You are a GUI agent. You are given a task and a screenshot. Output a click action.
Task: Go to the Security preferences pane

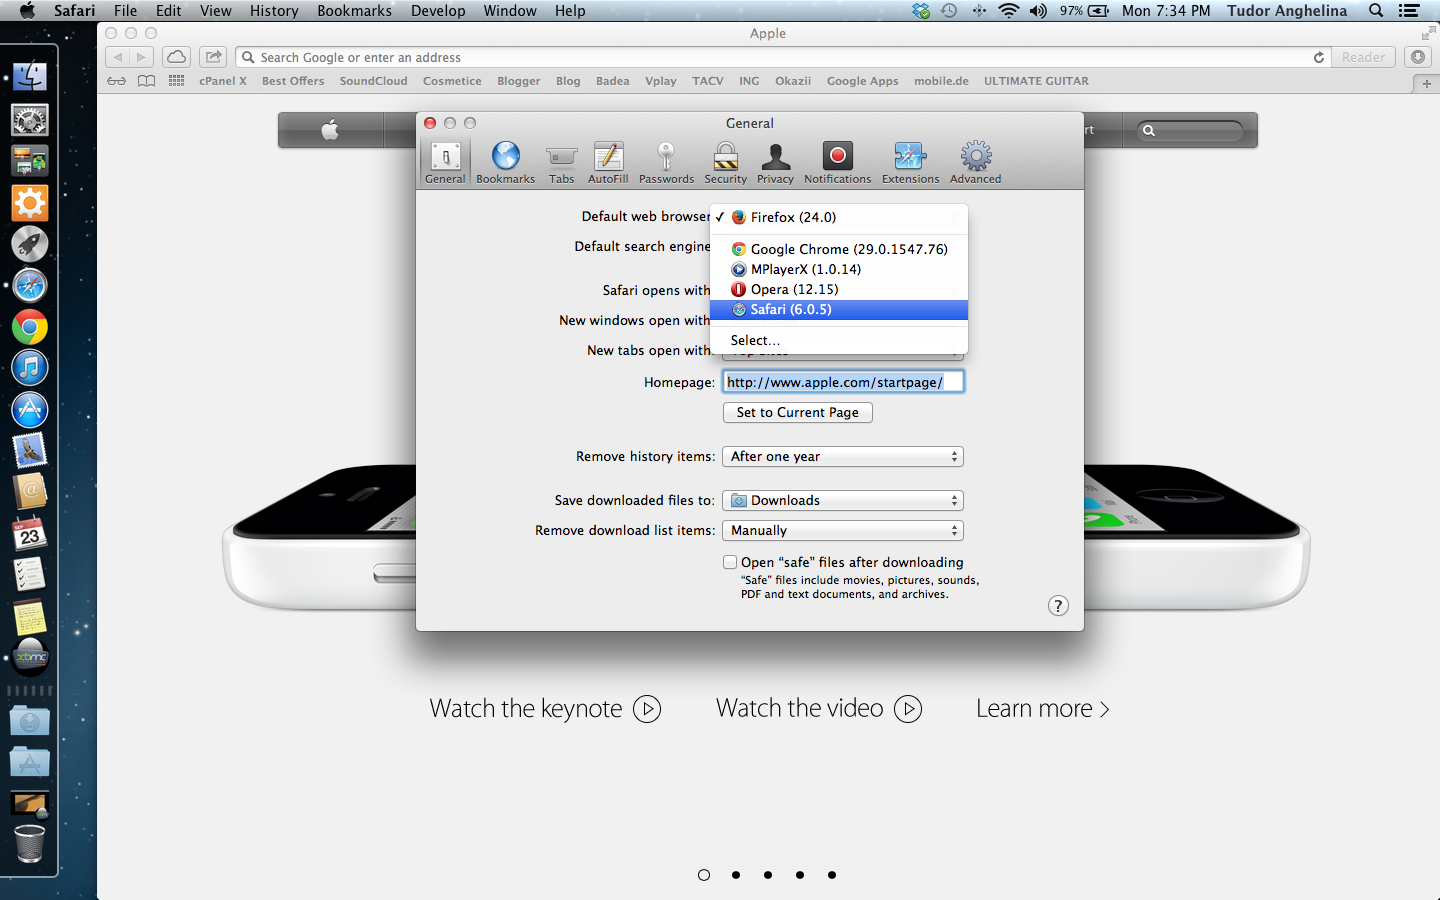(725, 163)
